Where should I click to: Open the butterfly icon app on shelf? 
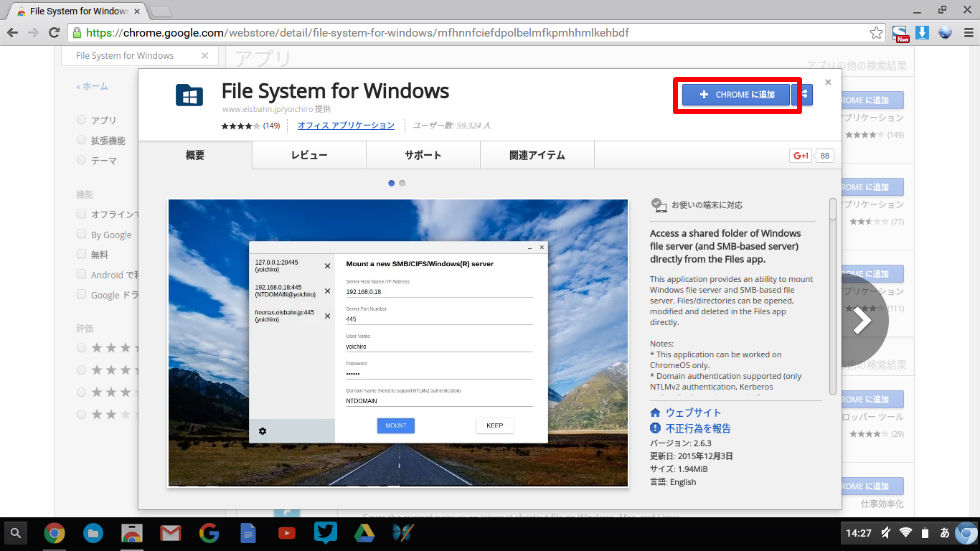click(403, 533)
